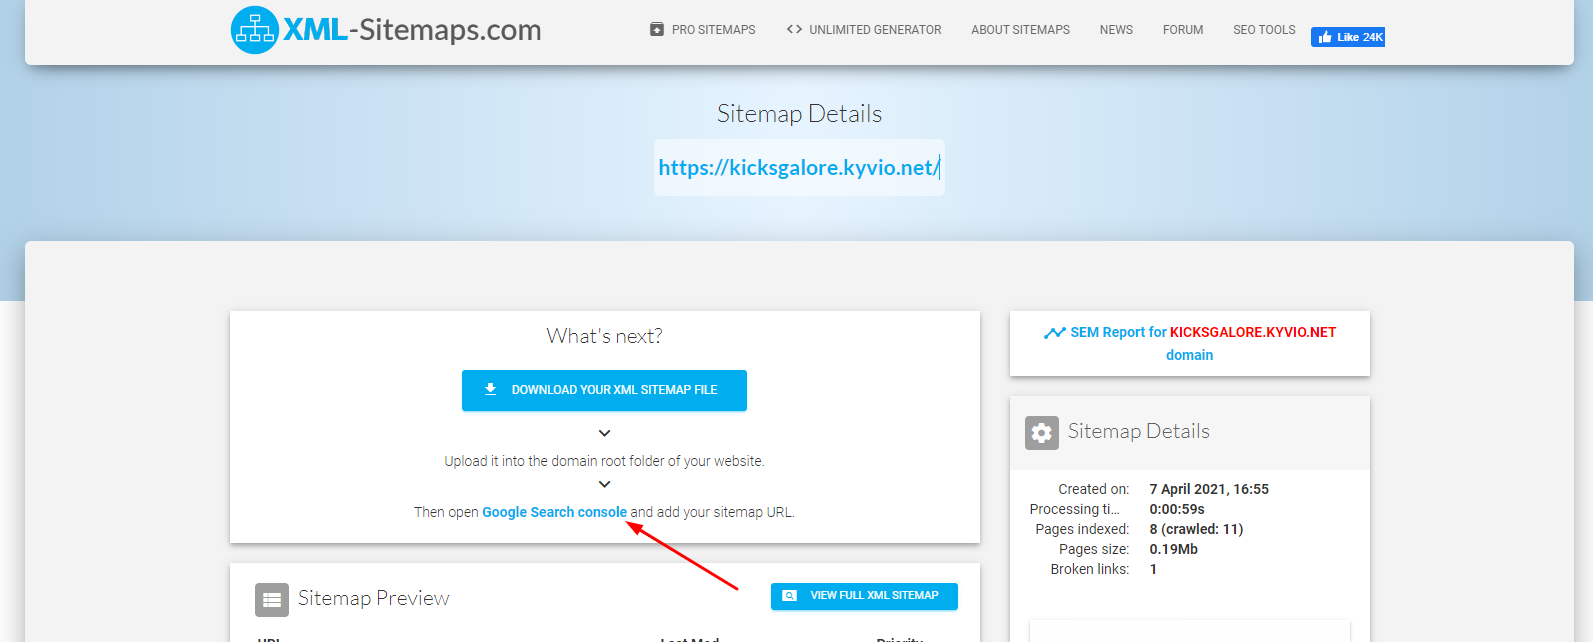Click the XML-Sitemaps.com sitemap logo icon
Screen dimensions: 1593x642
click(x=254, y=30)
